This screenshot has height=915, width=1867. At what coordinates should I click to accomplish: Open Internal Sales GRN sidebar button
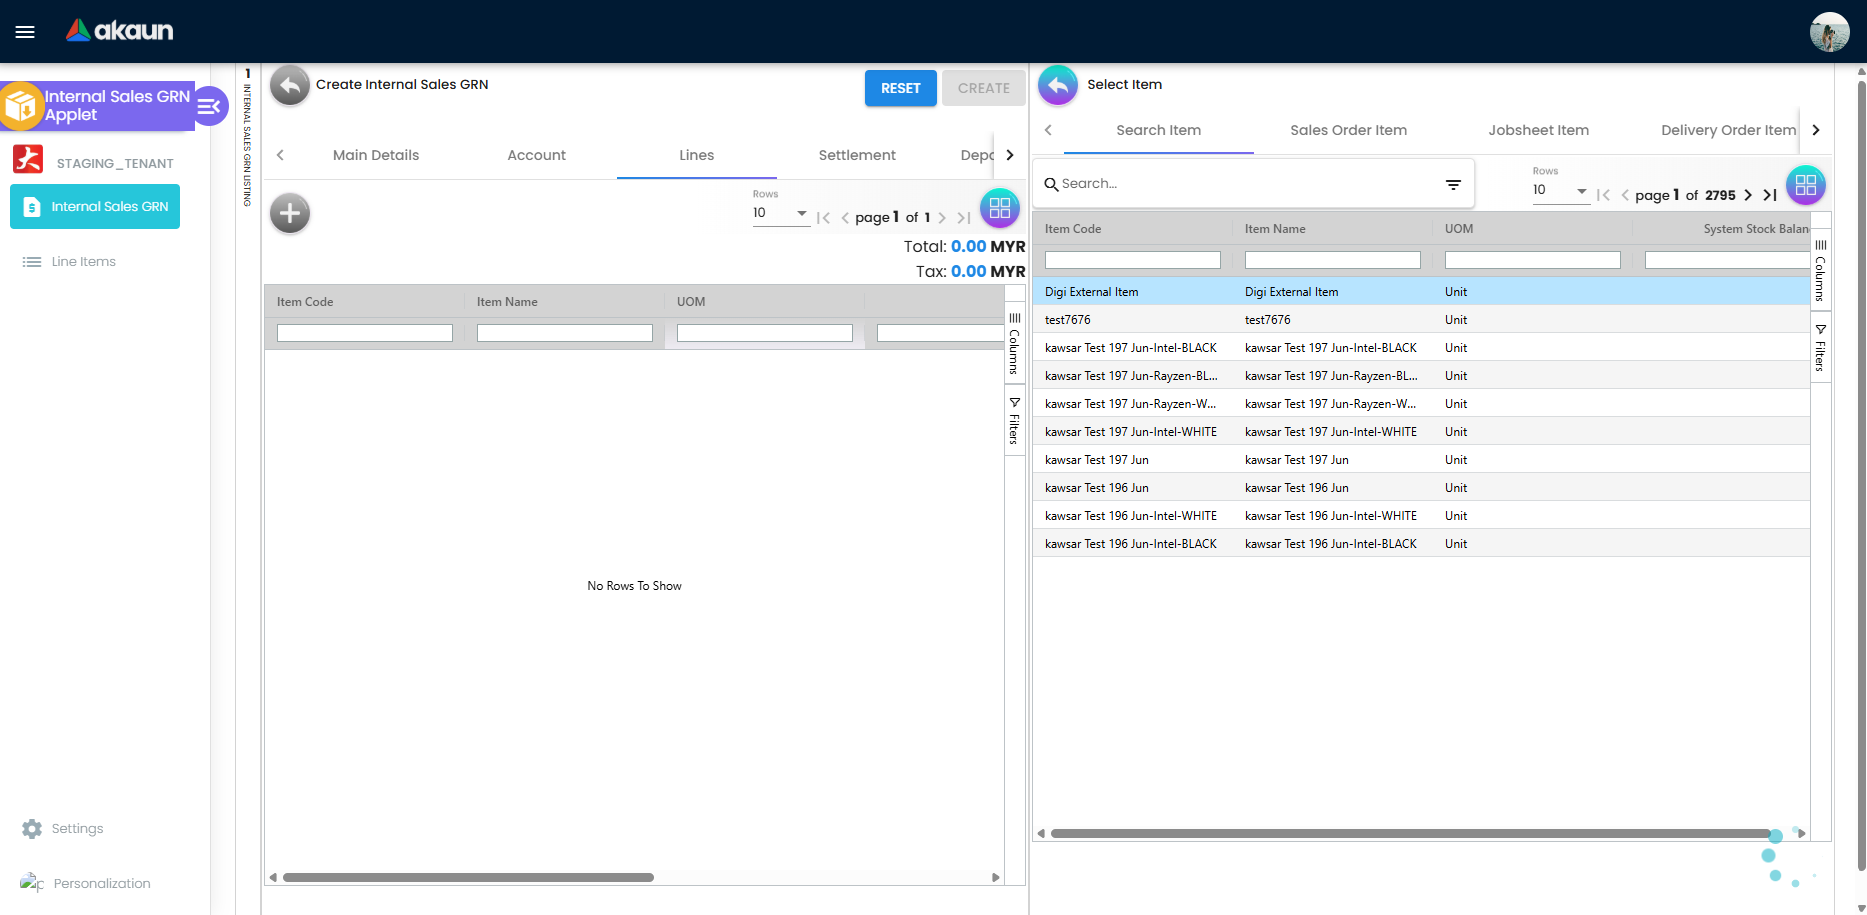pos(95,206)
